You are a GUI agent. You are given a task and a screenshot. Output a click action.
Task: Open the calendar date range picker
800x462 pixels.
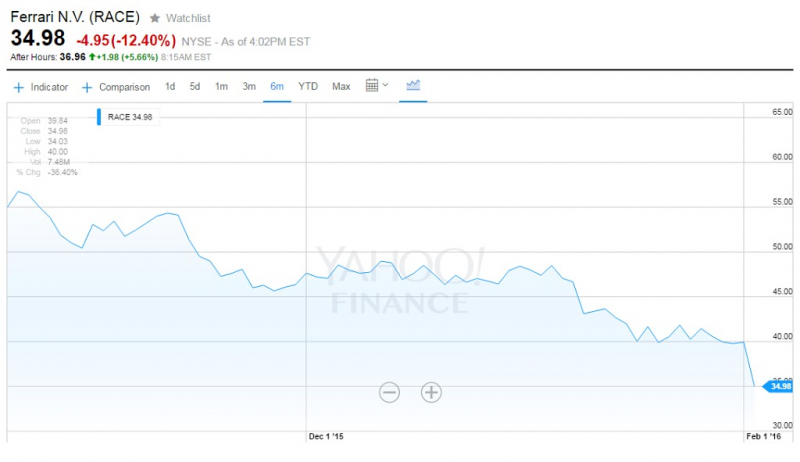tap(376, 86)
